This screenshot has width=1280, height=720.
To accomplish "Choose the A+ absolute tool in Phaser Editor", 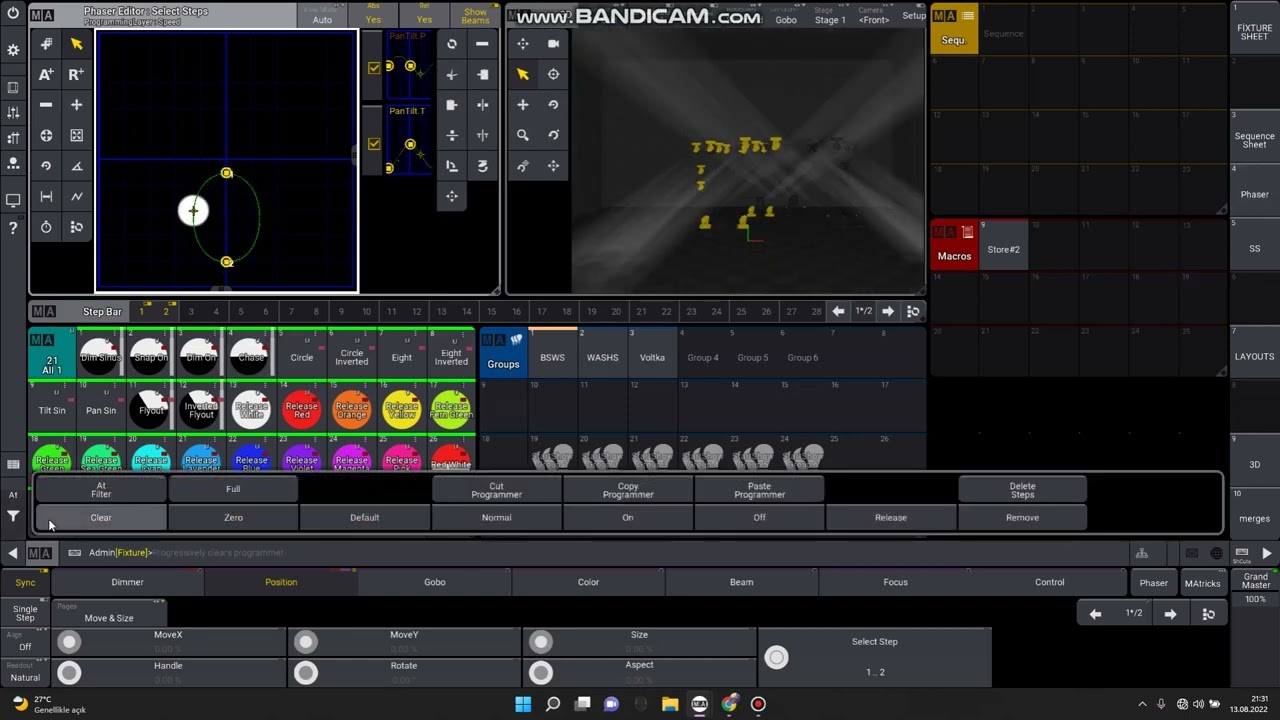I will tap(46, 74).
